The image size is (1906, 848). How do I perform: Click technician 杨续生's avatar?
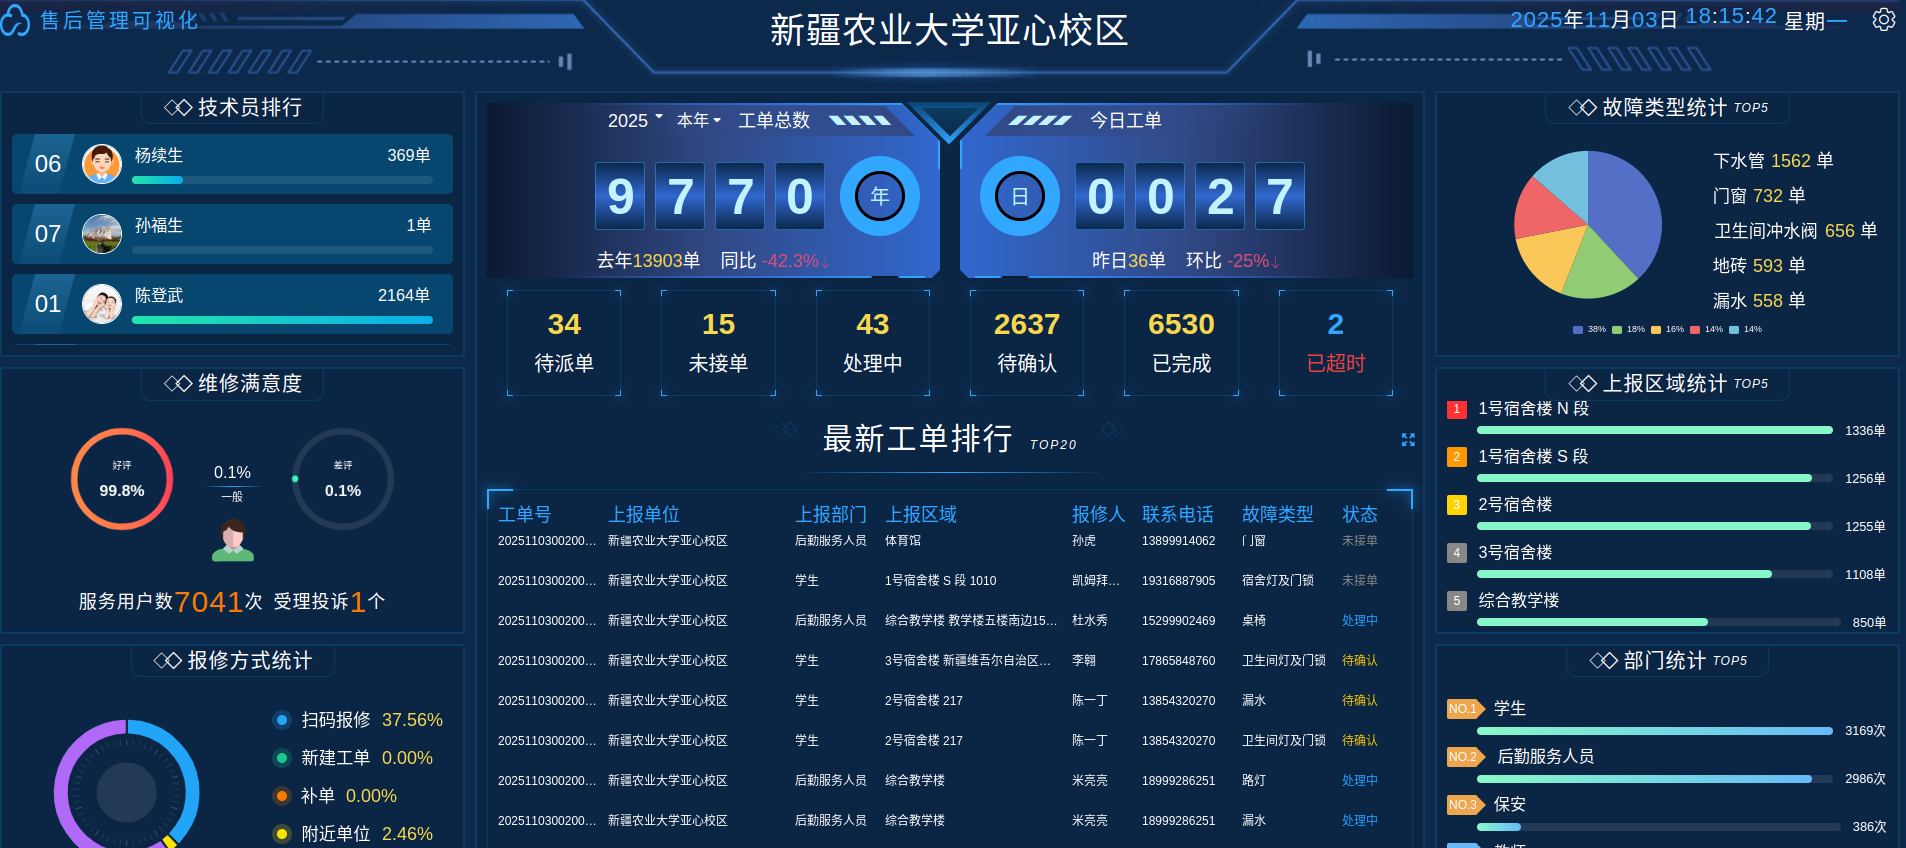pyautogui.click(x=102, y=164)
